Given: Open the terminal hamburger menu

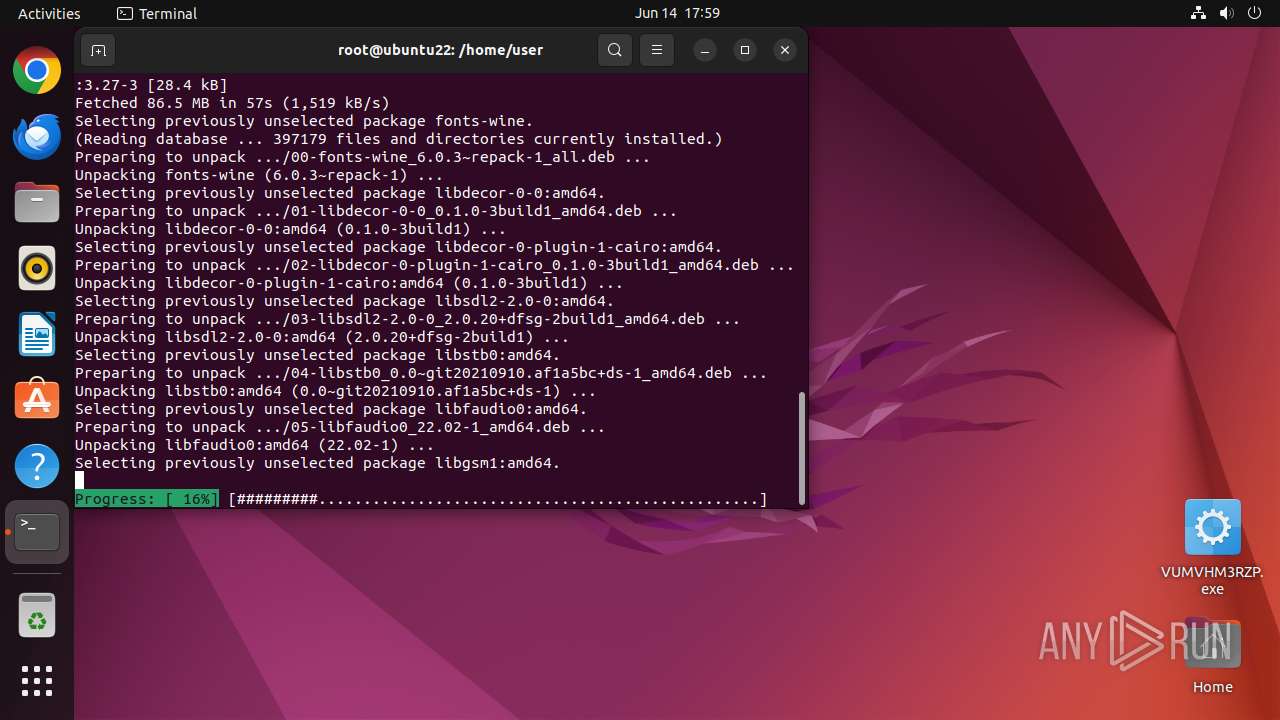Looking at the screenshot, I should [657, 50].
